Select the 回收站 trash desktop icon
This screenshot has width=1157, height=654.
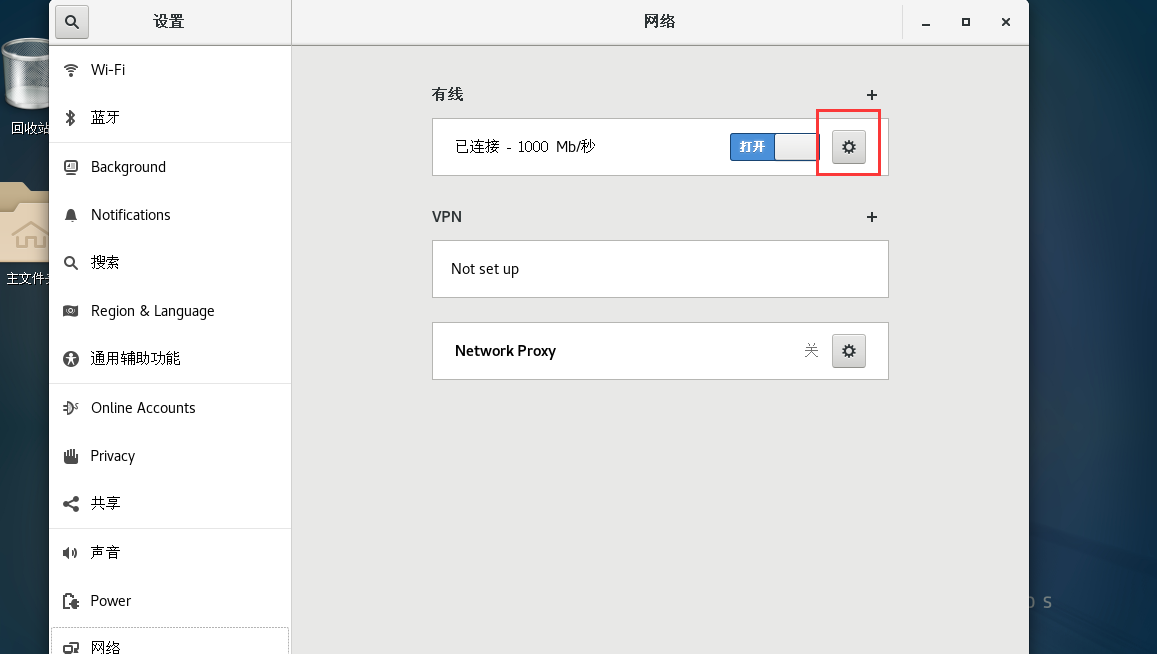click(27, 87)
